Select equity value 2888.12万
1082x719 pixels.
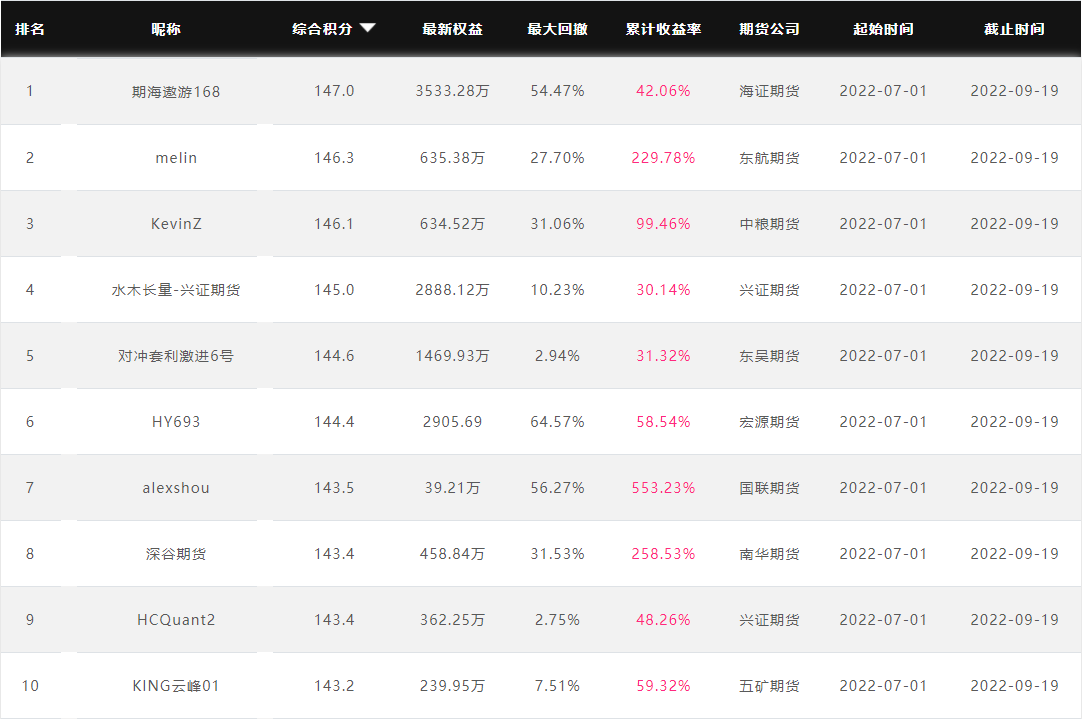[x=453, y=290]
